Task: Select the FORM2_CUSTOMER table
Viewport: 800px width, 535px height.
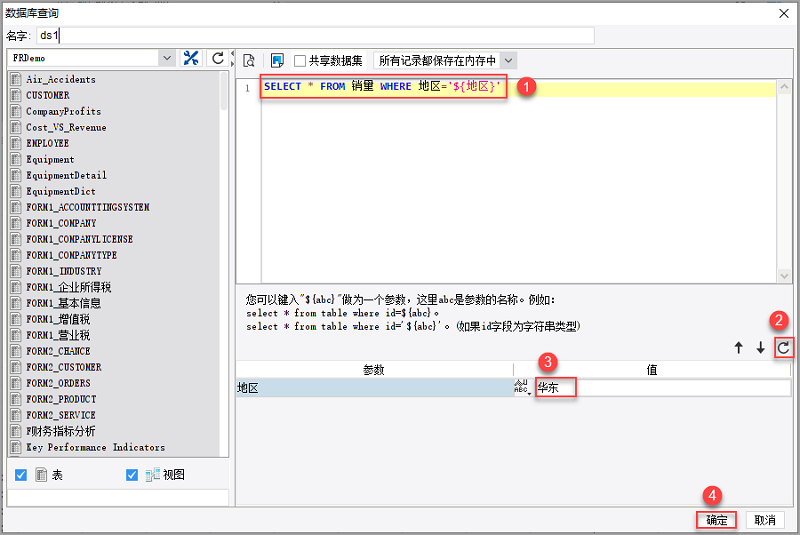Action: [x=64, y=367]
